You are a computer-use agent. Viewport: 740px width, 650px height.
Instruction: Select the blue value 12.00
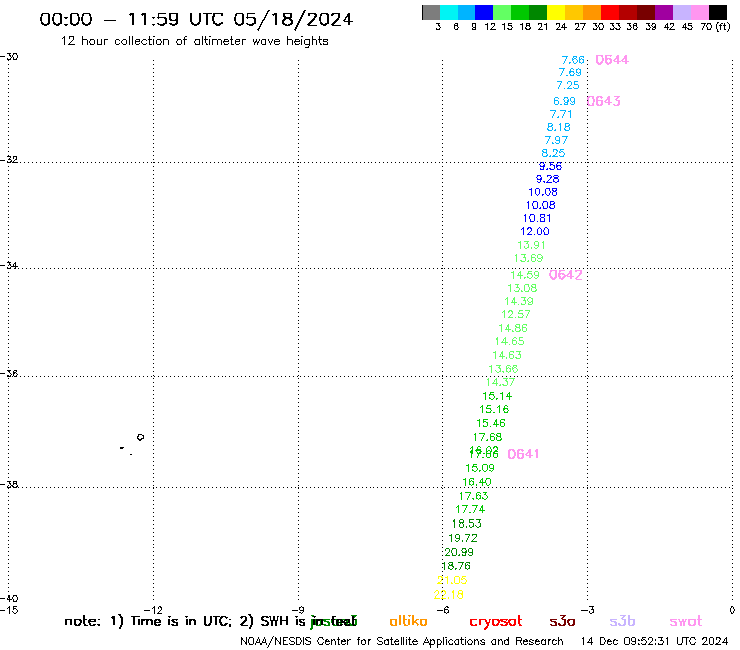click(x=535, y=231)
